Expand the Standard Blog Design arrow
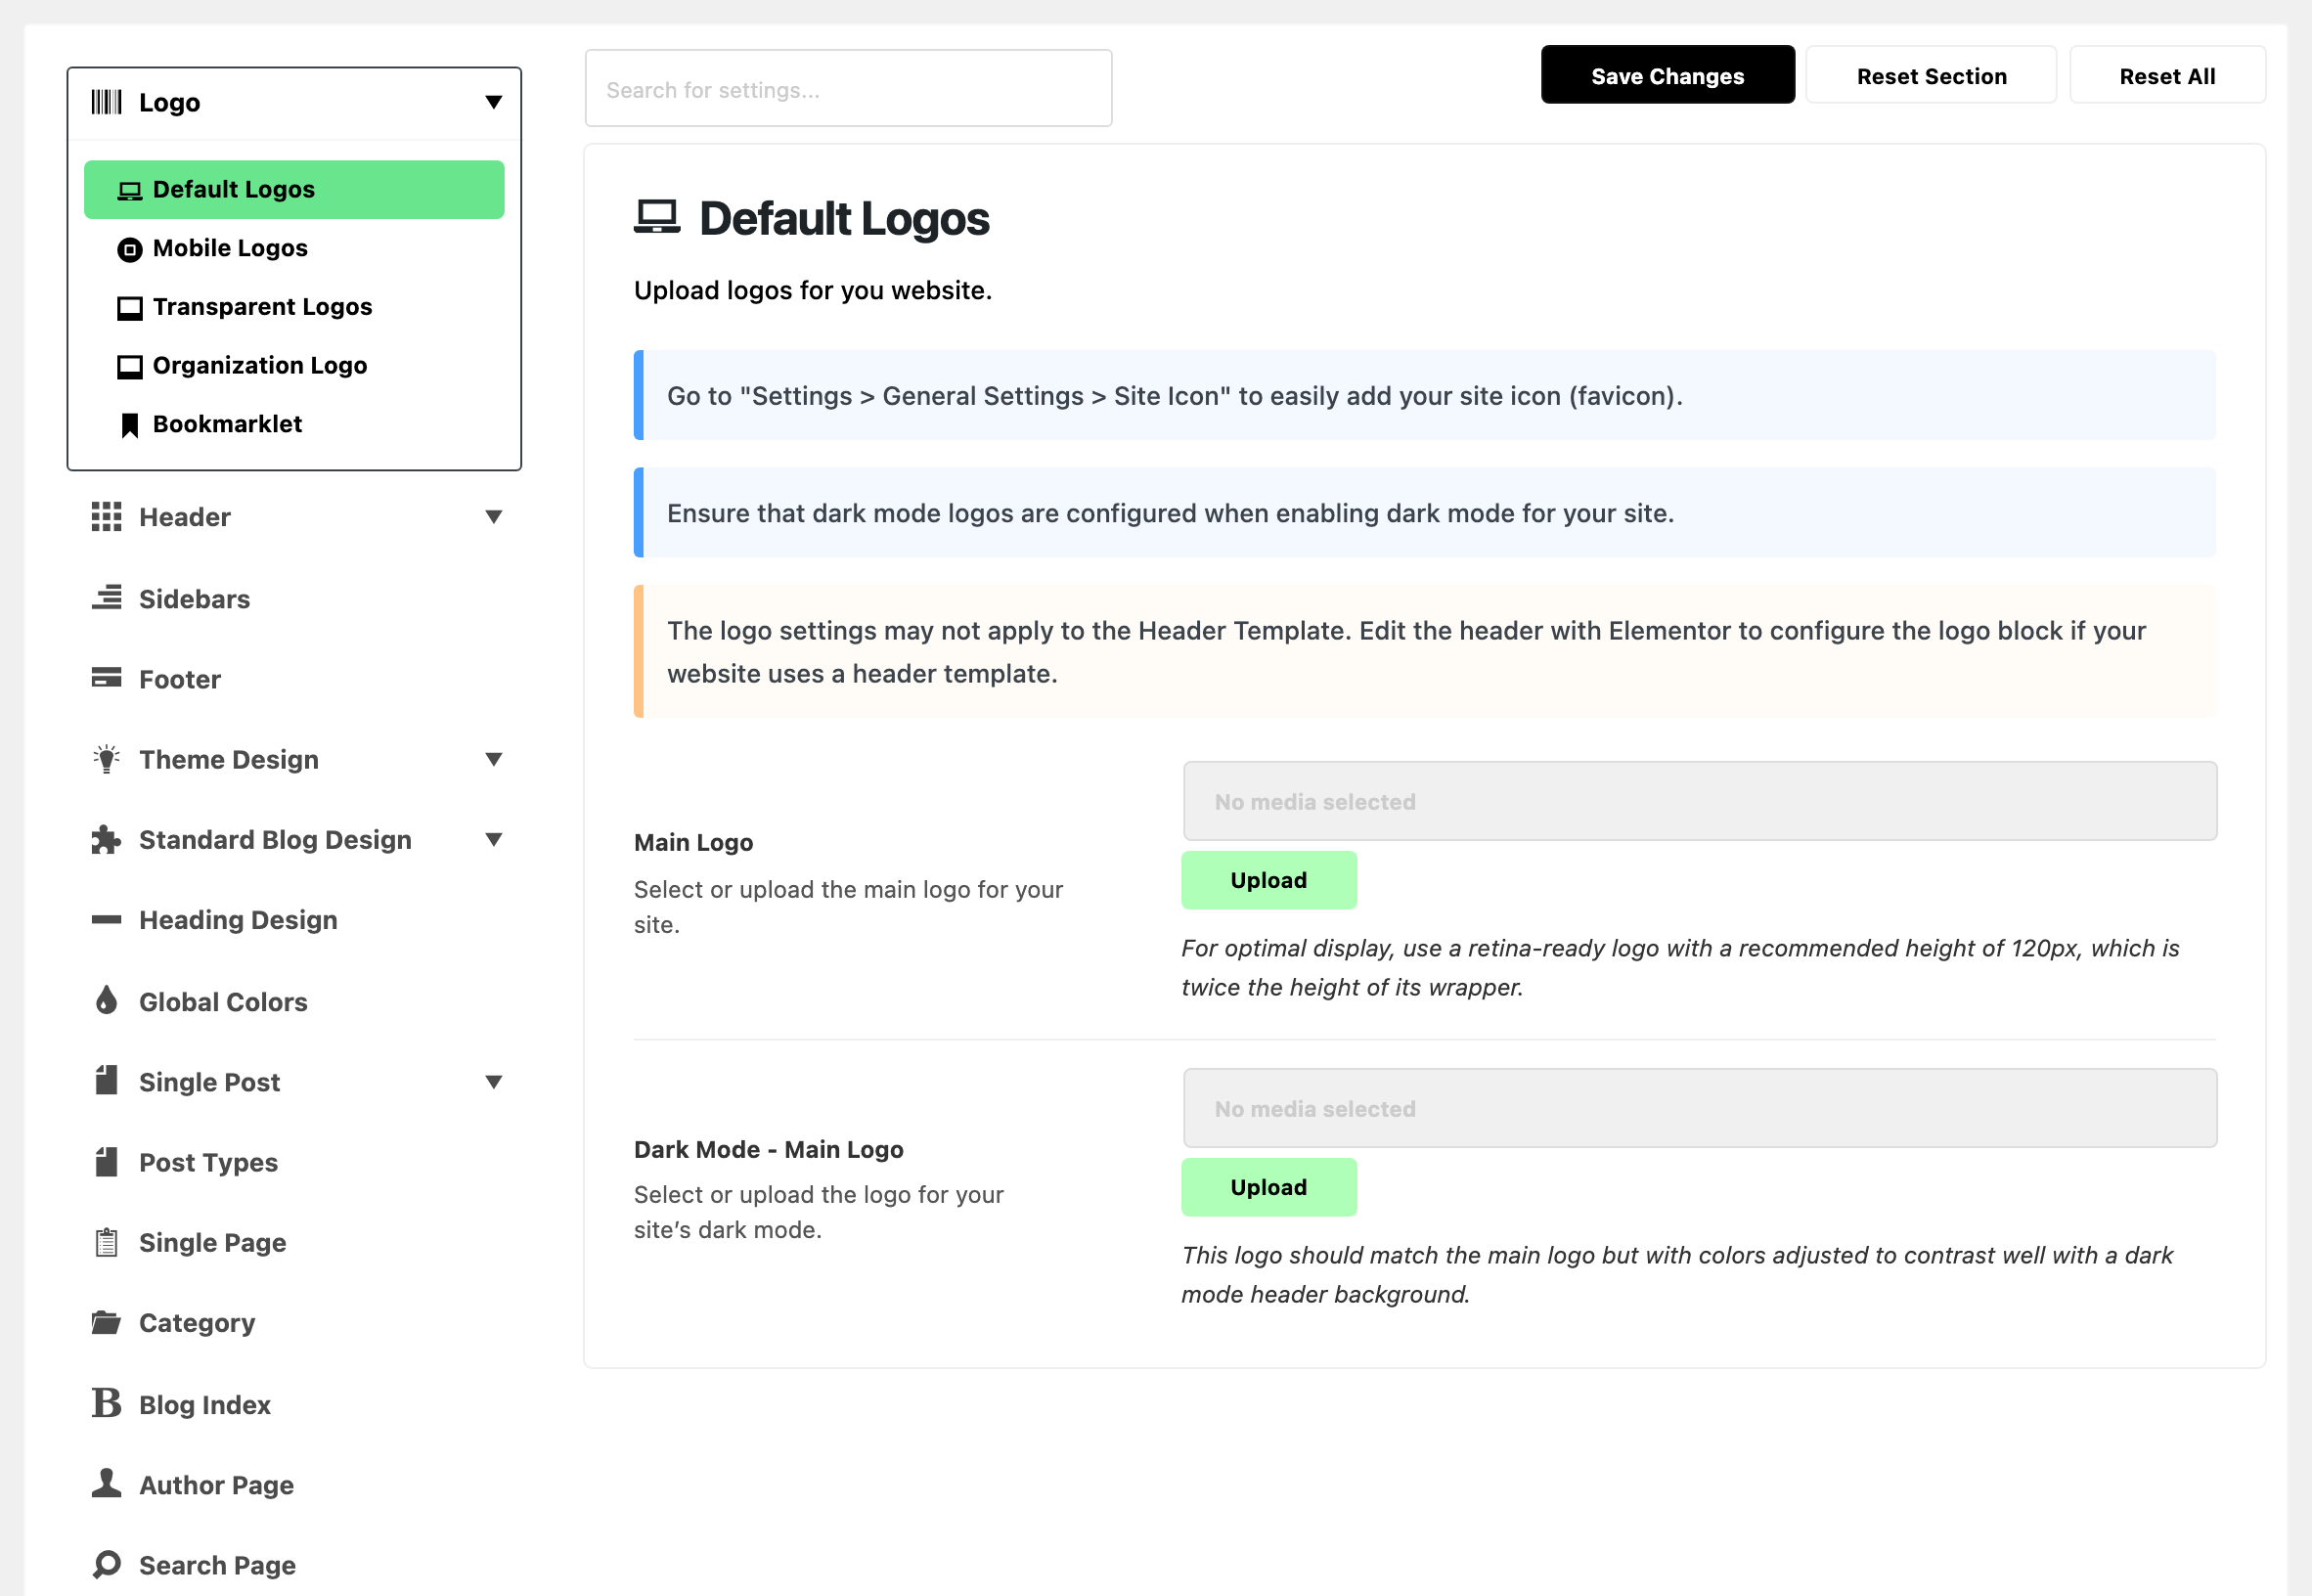Viewport: 2312px width, 1596px height. click(493, 839)
